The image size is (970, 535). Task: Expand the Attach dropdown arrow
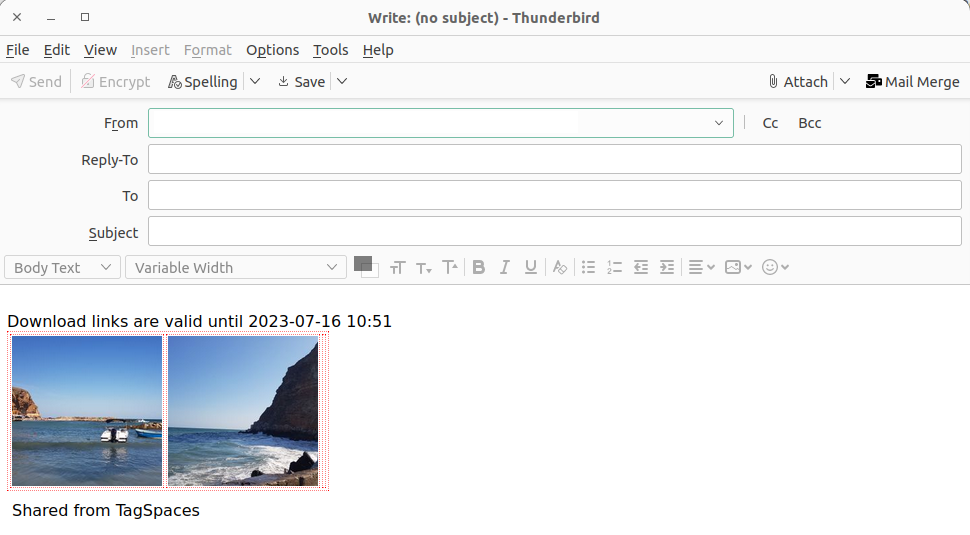point(845,82)
